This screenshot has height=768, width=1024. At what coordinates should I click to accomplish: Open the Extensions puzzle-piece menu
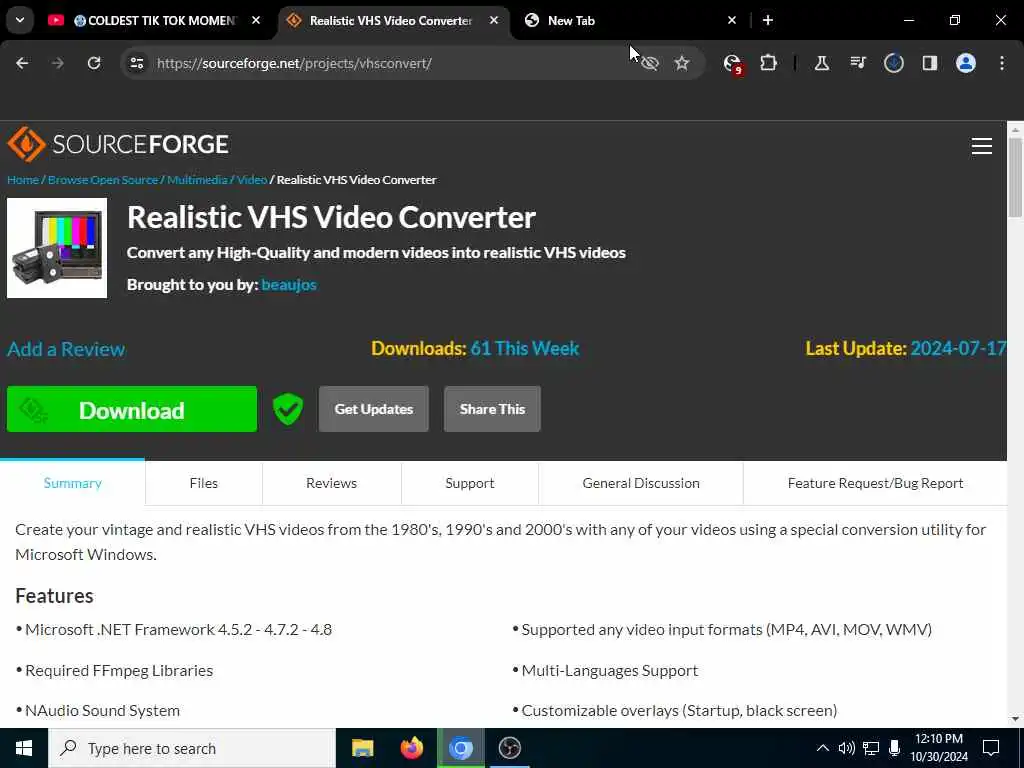pyautogui.click(x=769, y=63)
